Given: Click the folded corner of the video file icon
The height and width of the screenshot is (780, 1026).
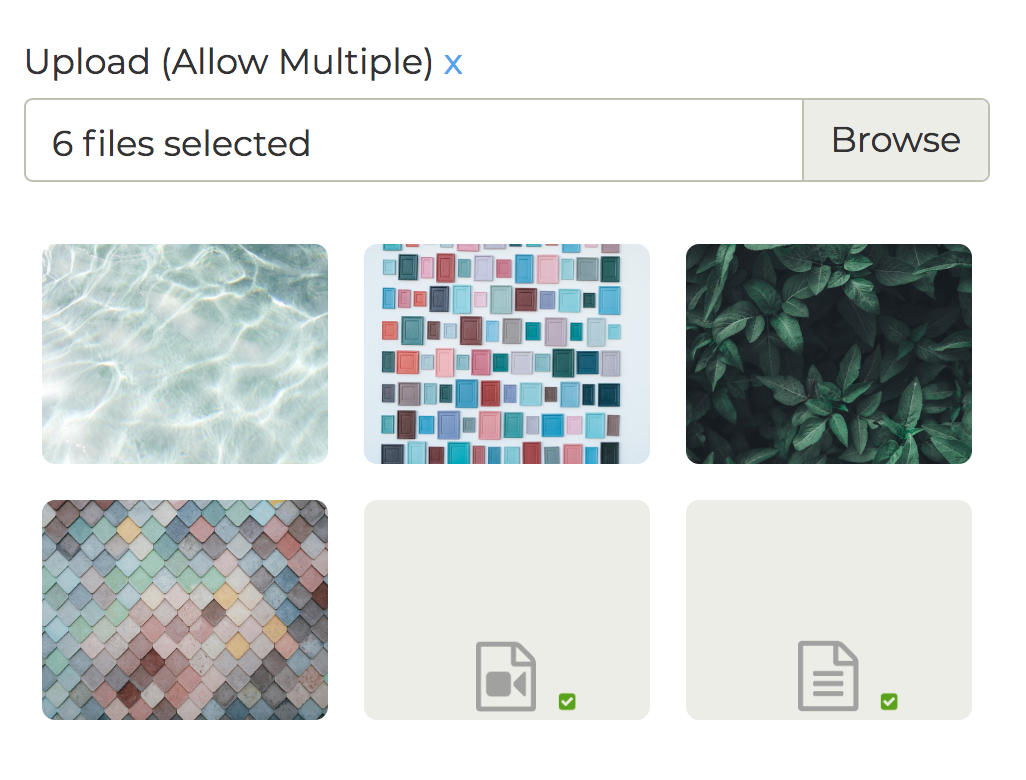Looking at the screenshot, I should tap(526, 652).
